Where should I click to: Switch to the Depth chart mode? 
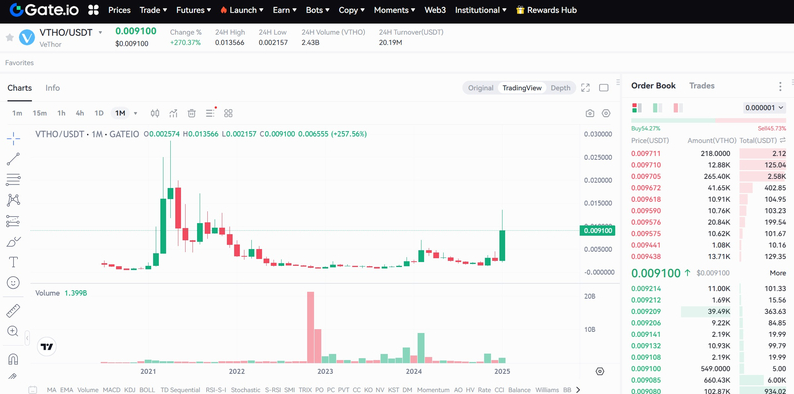(x=560, y=88)
